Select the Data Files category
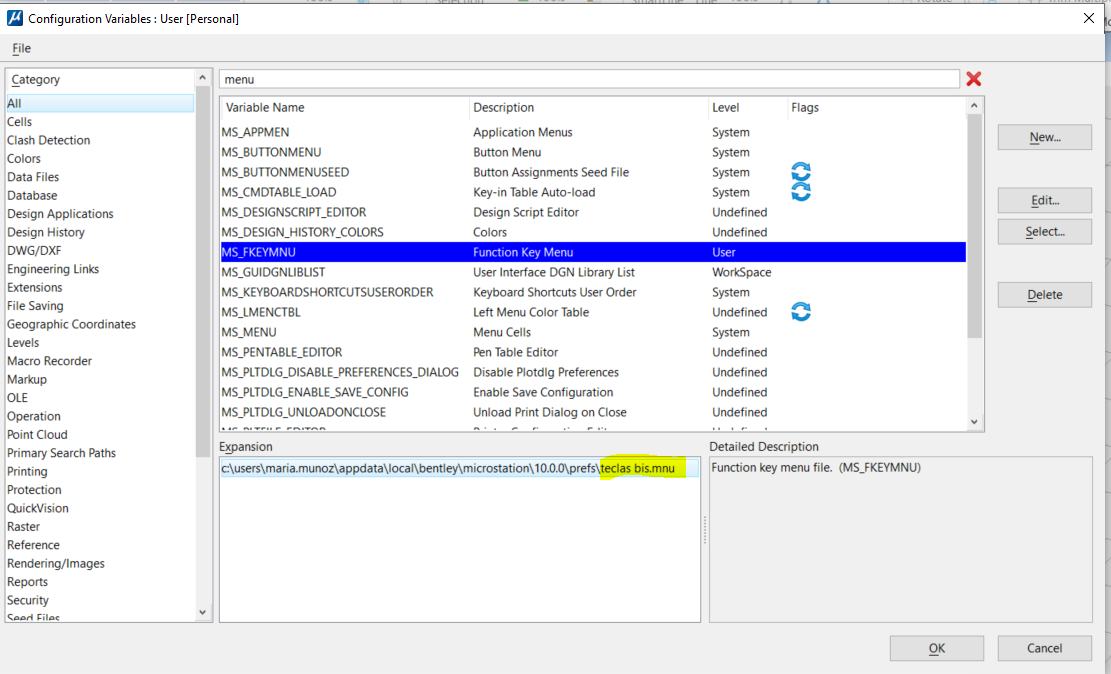Image resolution: width=1111 pixels, height=674 pixels. tap(100, 177)
